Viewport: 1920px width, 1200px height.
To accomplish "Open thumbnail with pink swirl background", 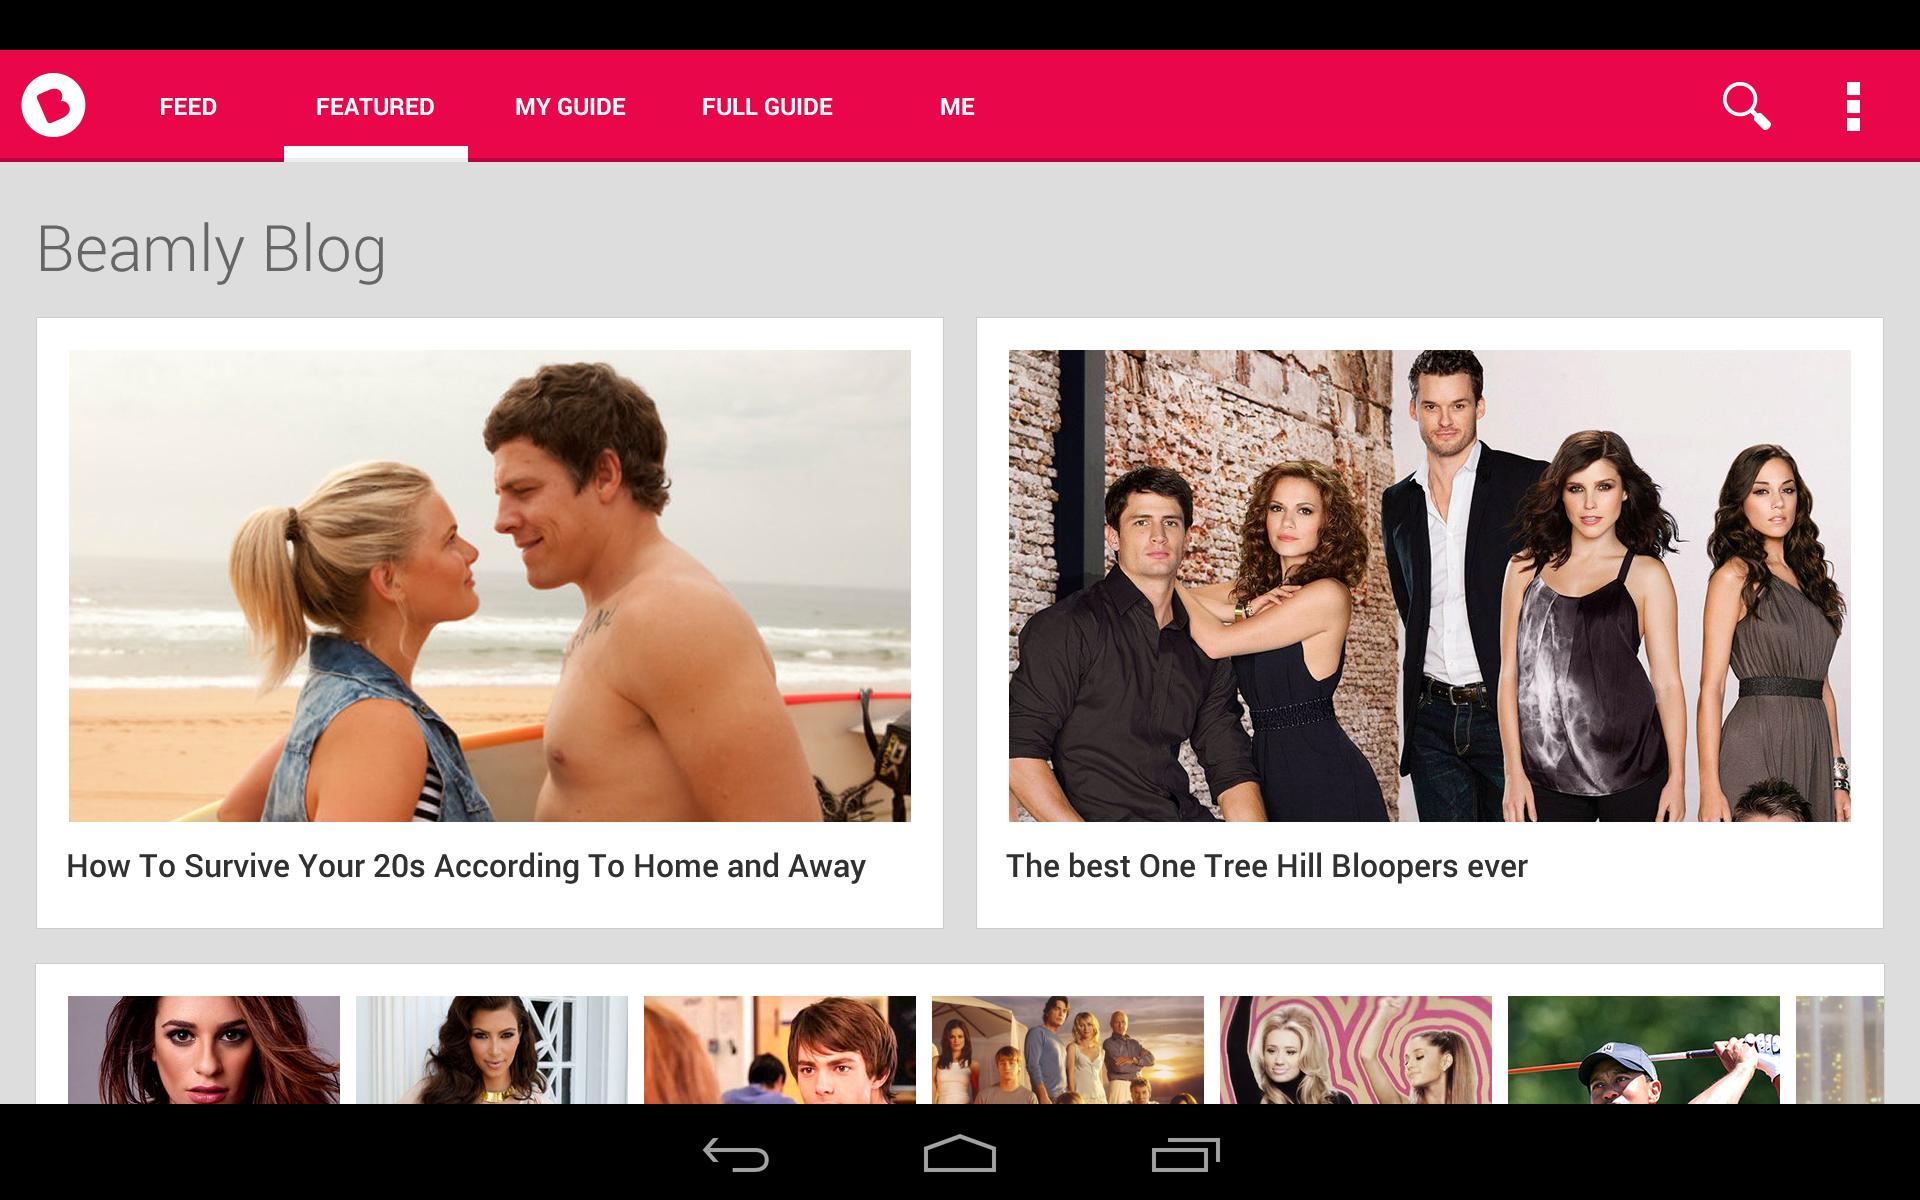I will tap(1356, 1050).
